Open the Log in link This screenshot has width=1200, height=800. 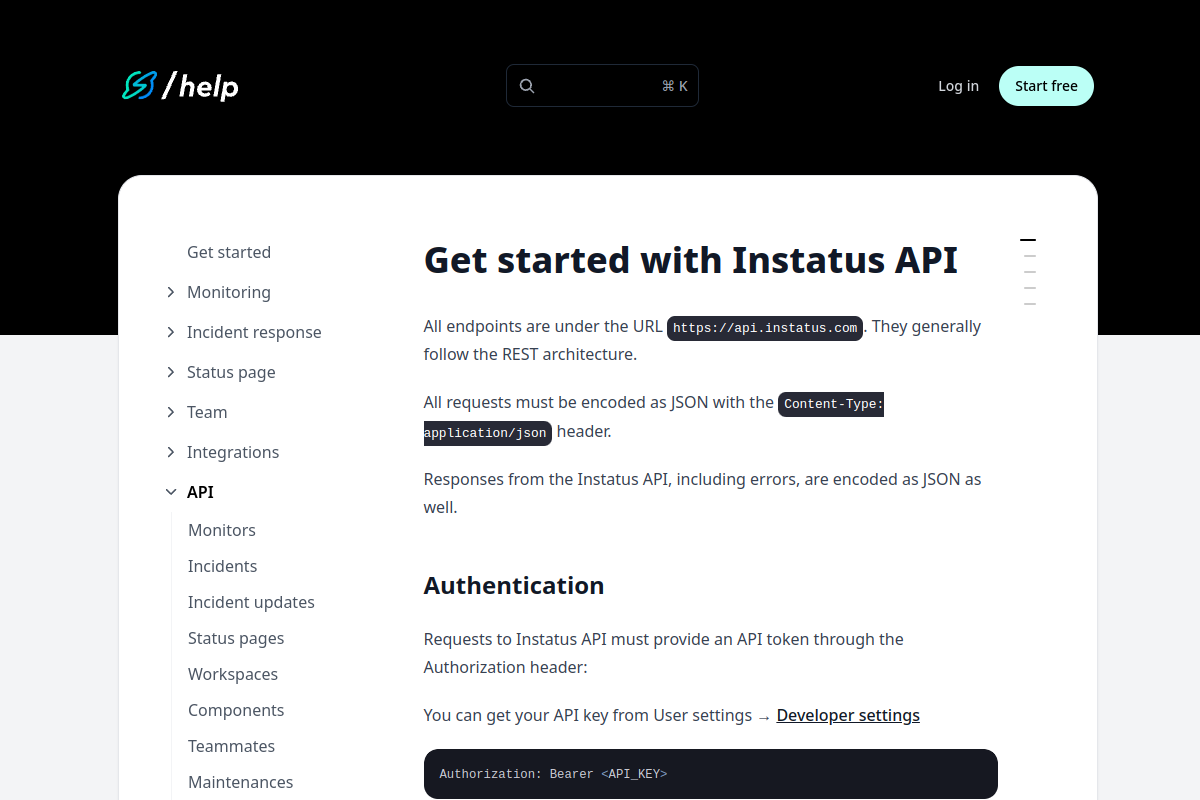(x=958, y=86)
